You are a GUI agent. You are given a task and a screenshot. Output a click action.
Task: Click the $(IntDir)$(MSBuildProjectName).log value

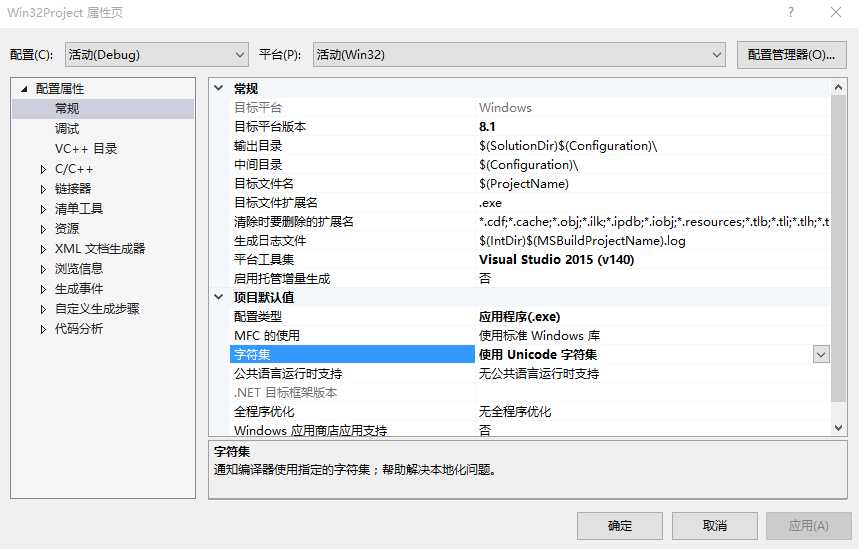[x=582, y=241]
